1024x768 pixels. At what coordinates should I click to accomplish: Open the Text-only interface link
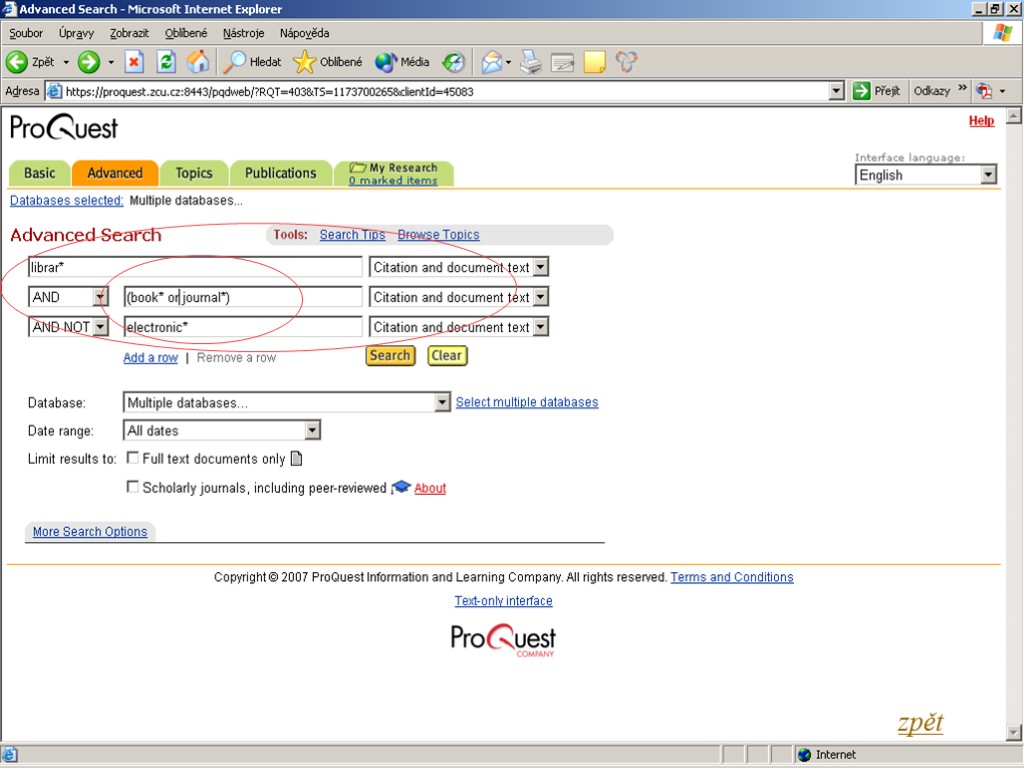click(x=504, y=601)
